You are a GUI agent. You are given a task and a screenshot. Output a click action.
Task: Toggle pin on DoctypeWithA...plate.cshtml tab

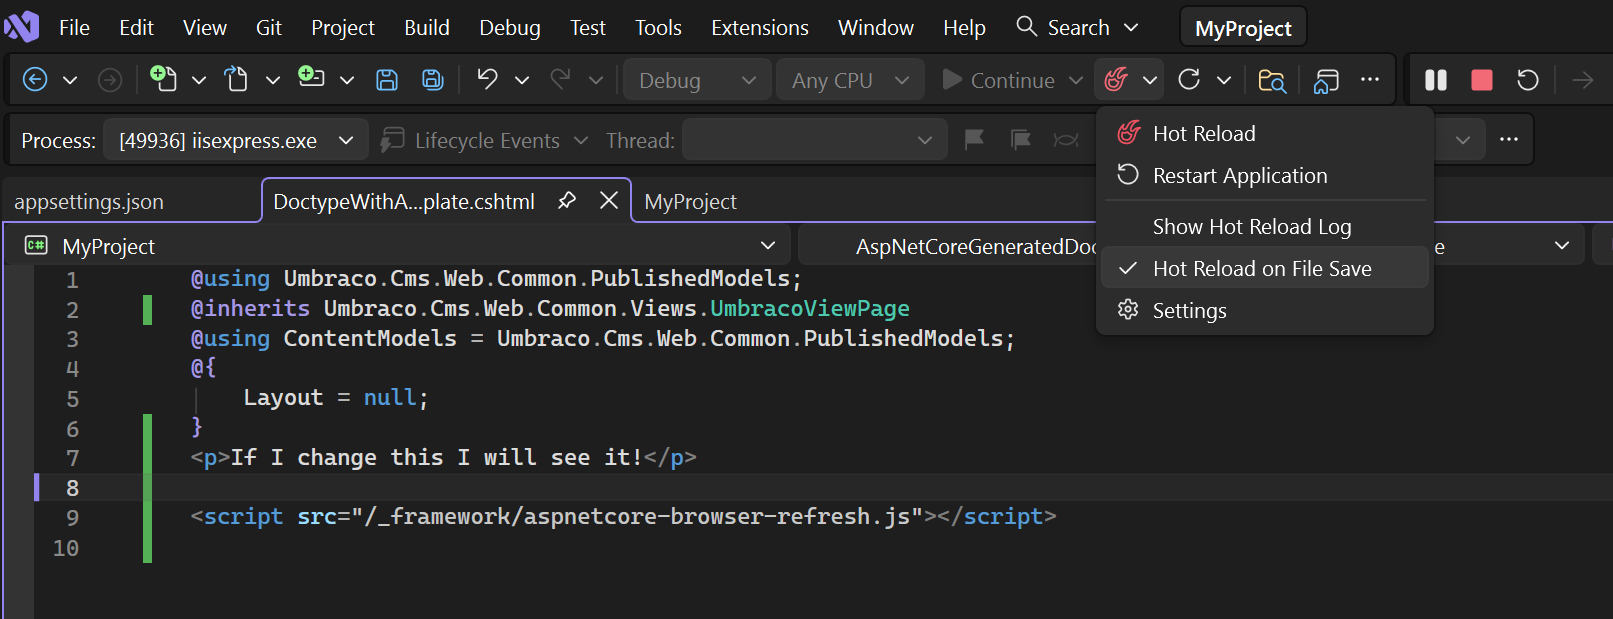[x=567, y=201]
